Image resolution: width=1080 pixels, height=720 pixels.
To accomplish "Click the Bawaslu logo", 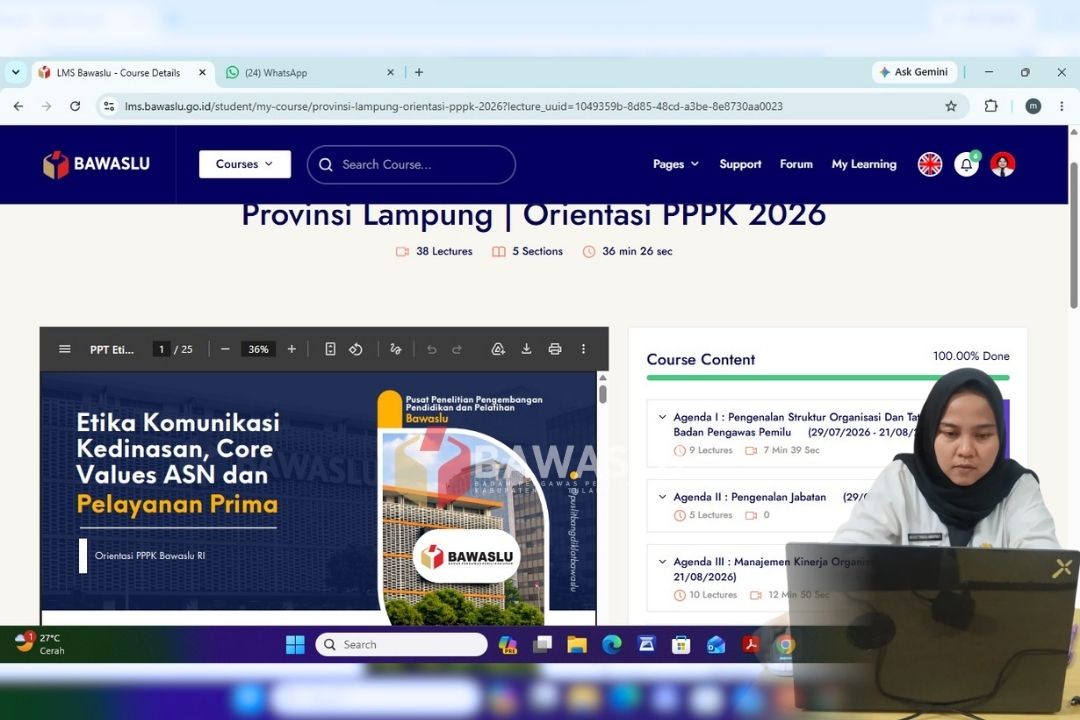I will (96, 164).
